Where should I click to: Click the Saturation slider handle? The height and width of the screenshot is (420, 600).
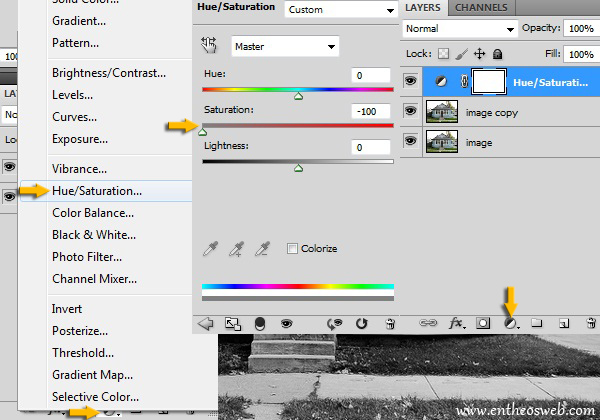coord(202,132)
